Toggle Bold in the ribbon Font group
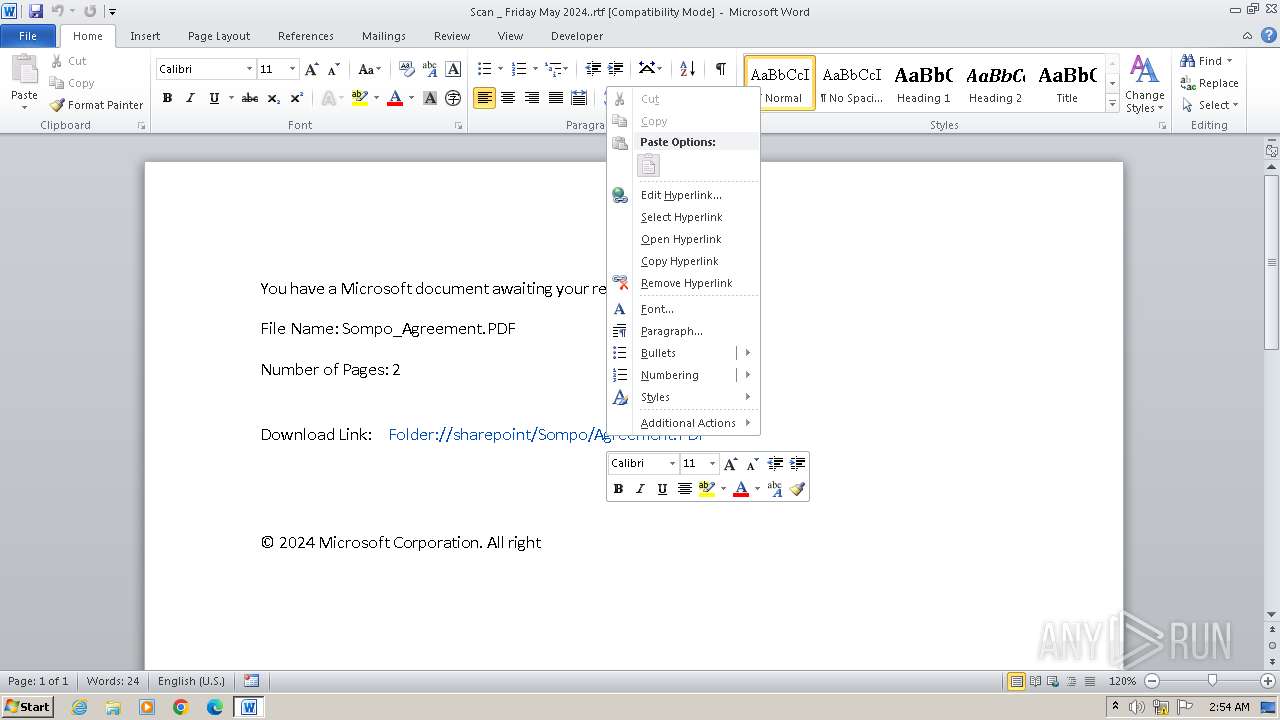 pos(167,98)
